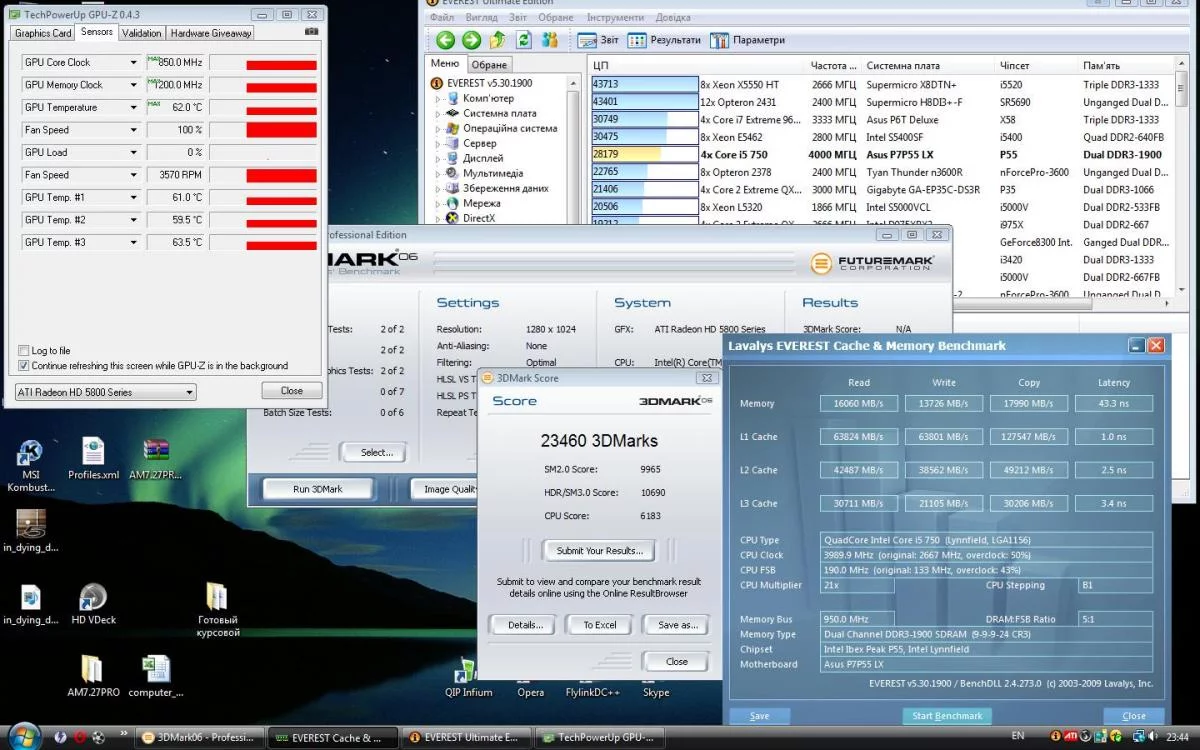Viewport: 1200px width, 750px height.
Task: Click GPU-Z camera screenshot icon
Action: (x=312, y=32)
